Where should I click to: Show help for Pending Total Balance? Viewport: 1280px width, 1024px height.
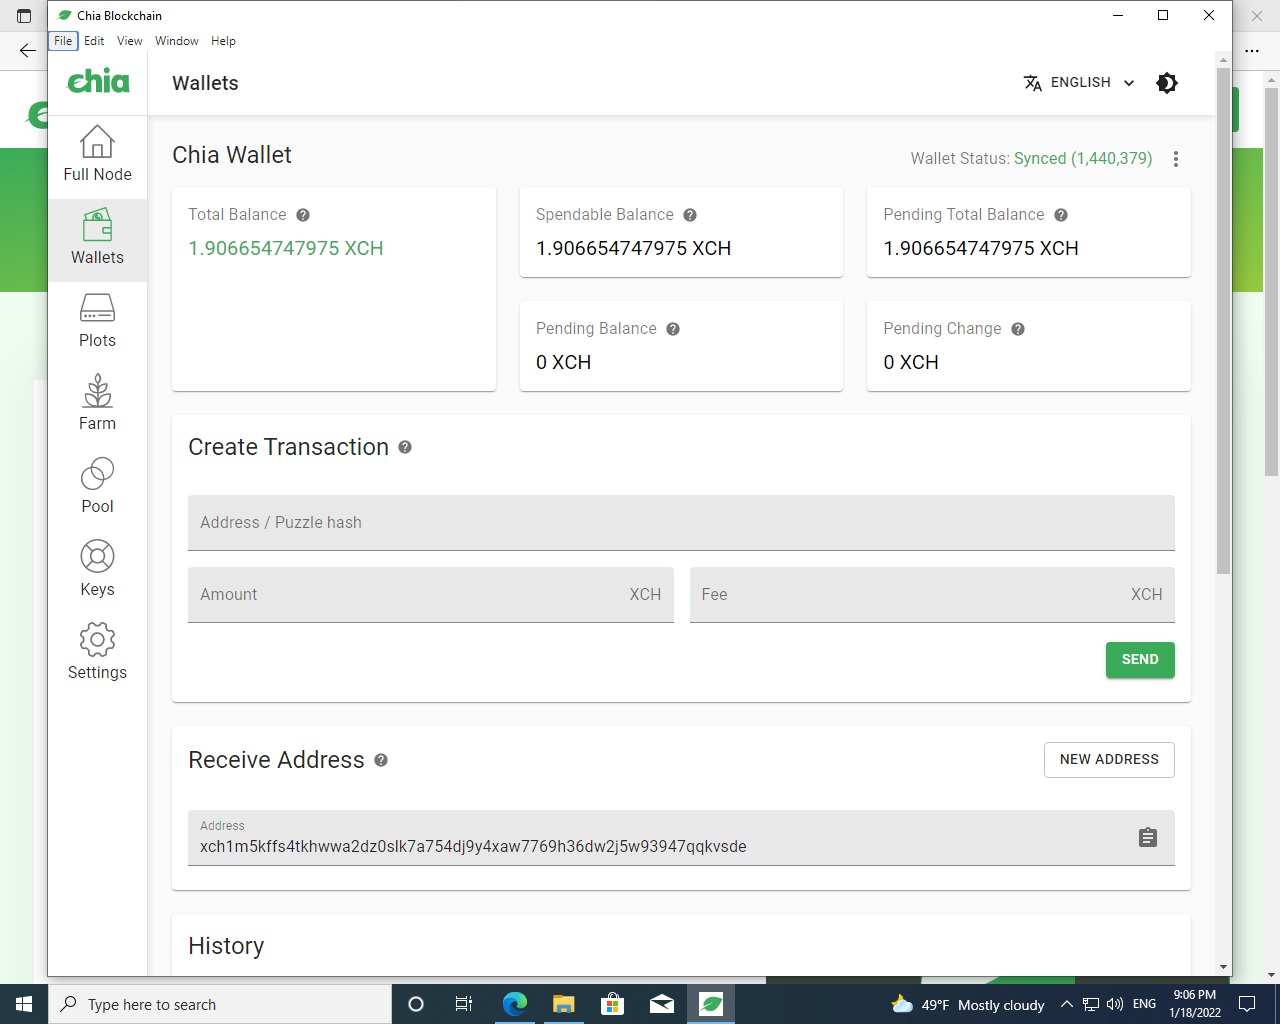[x=1061, y=215]
